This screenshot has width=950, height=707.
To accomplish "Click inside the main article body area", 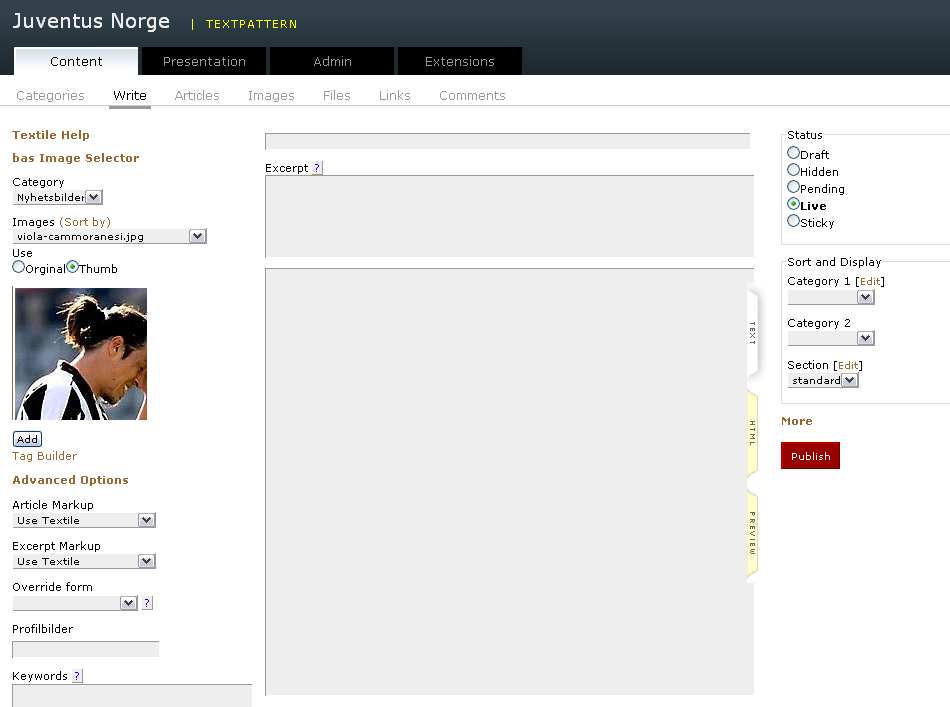I will point(509,482).
